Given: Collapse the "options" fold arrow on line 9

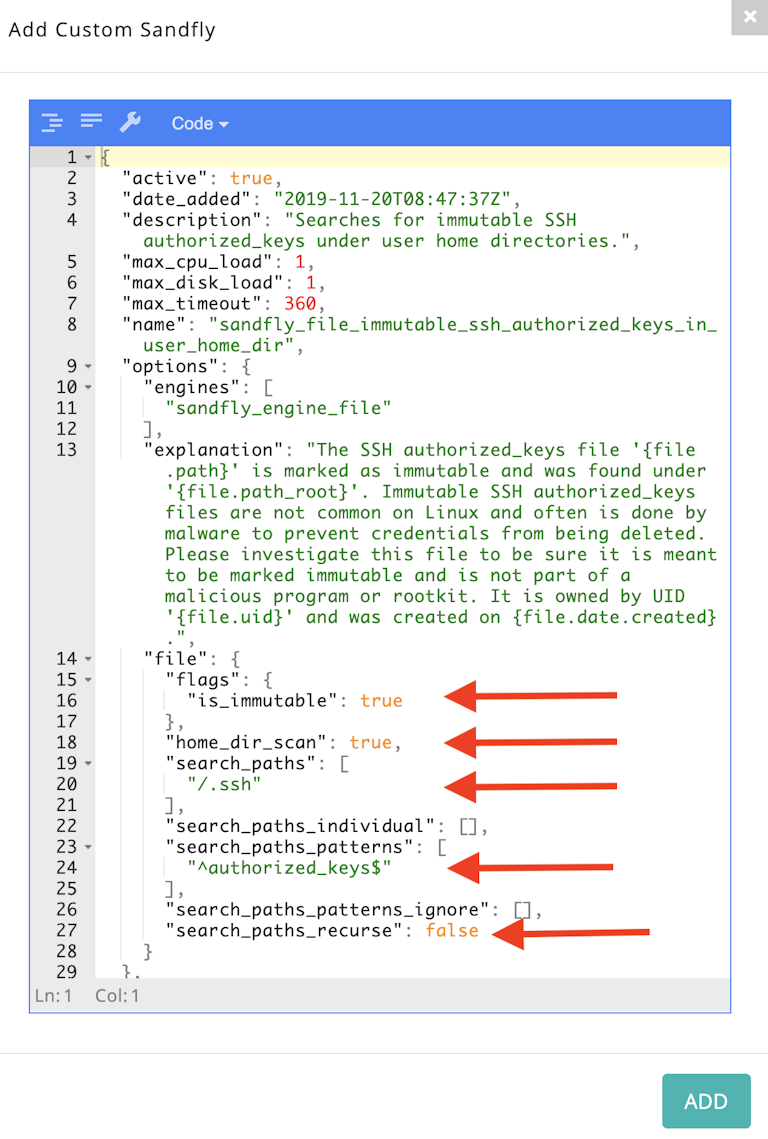Looking at the screenshot, I should 88,367.
